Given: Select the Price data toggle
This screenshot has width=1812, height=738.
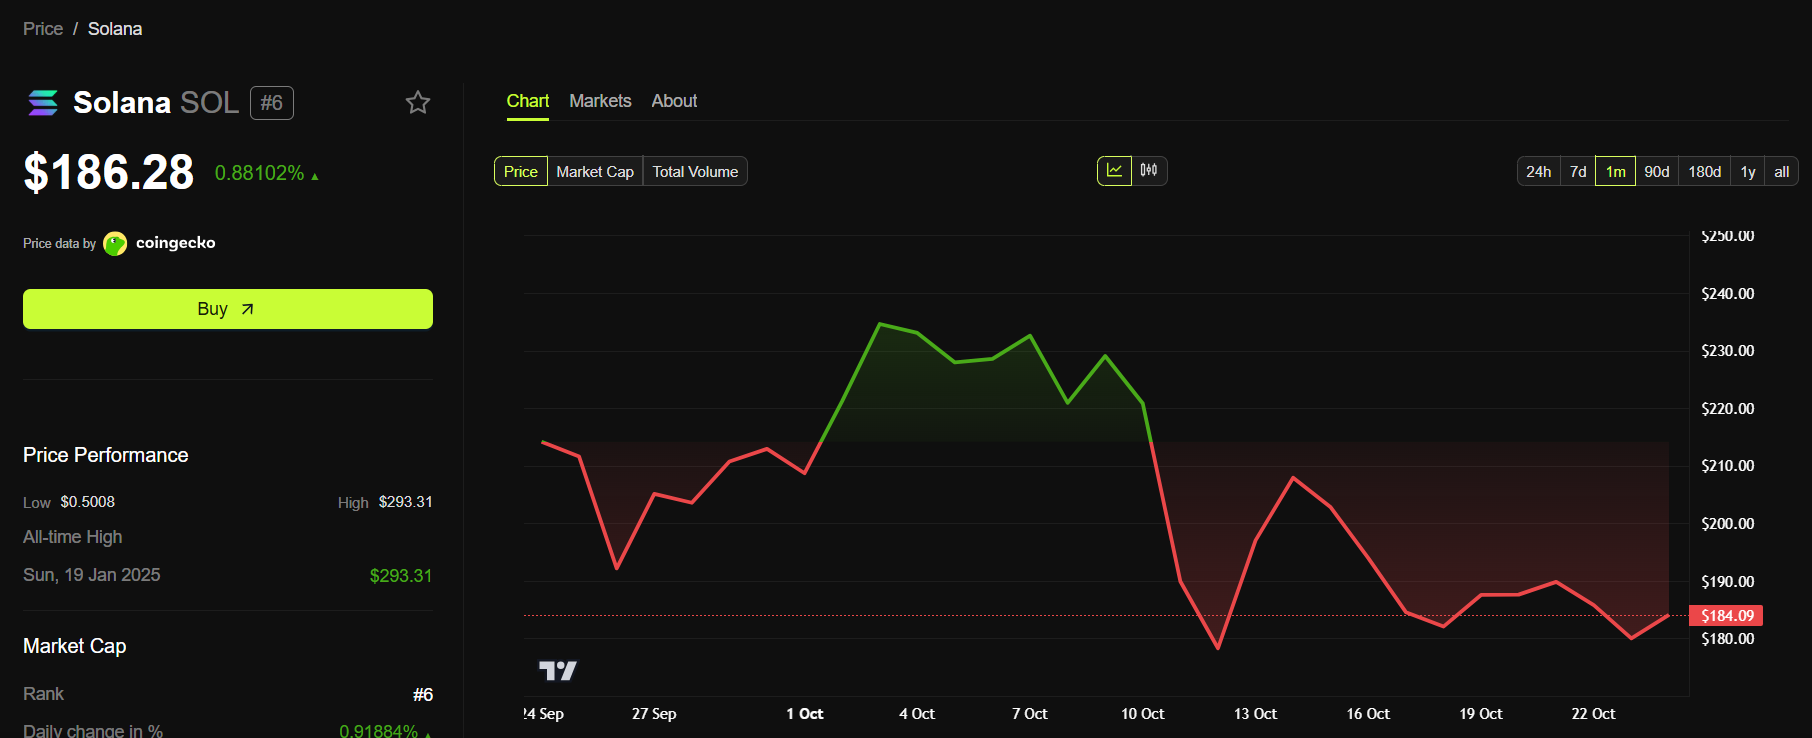Looking at the screenshot, I should click(x=521, y=171).
